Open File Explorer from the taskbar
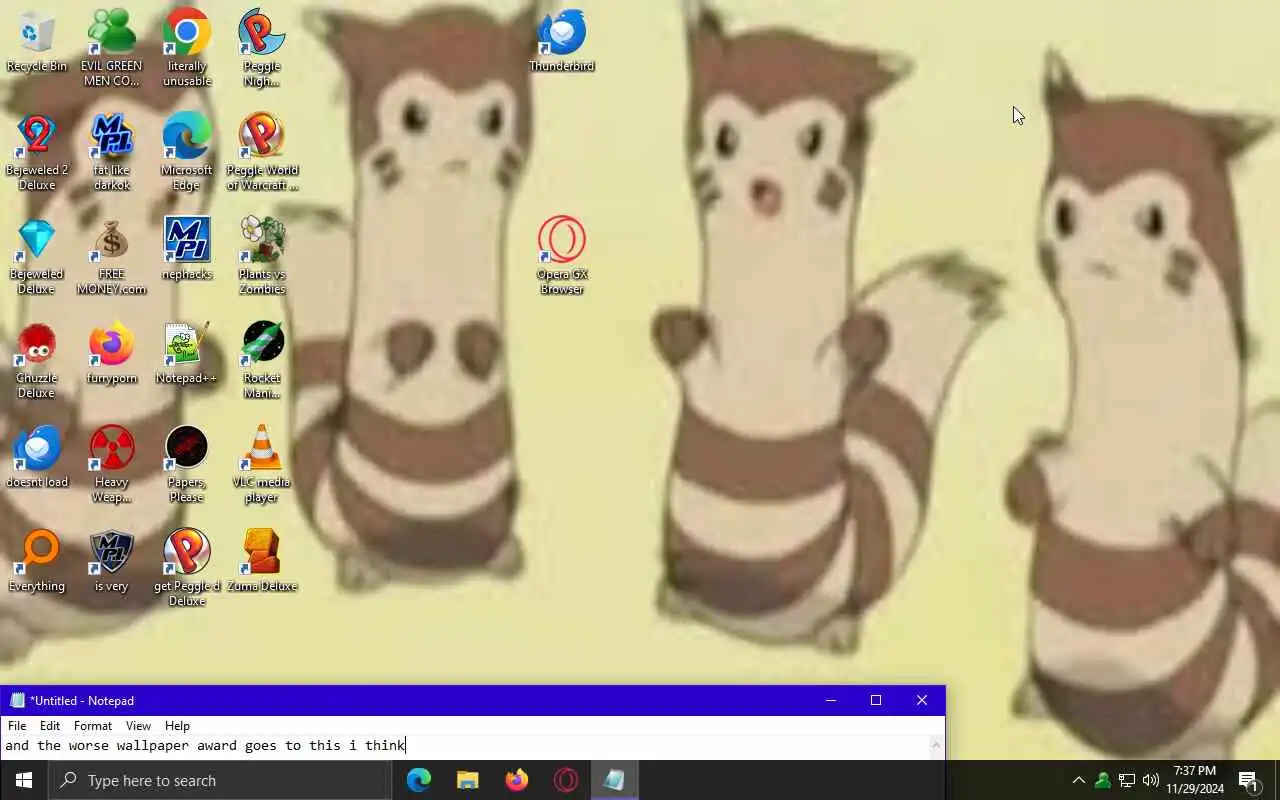Viewport: 1280px width, 800px height. click(467, 780)
